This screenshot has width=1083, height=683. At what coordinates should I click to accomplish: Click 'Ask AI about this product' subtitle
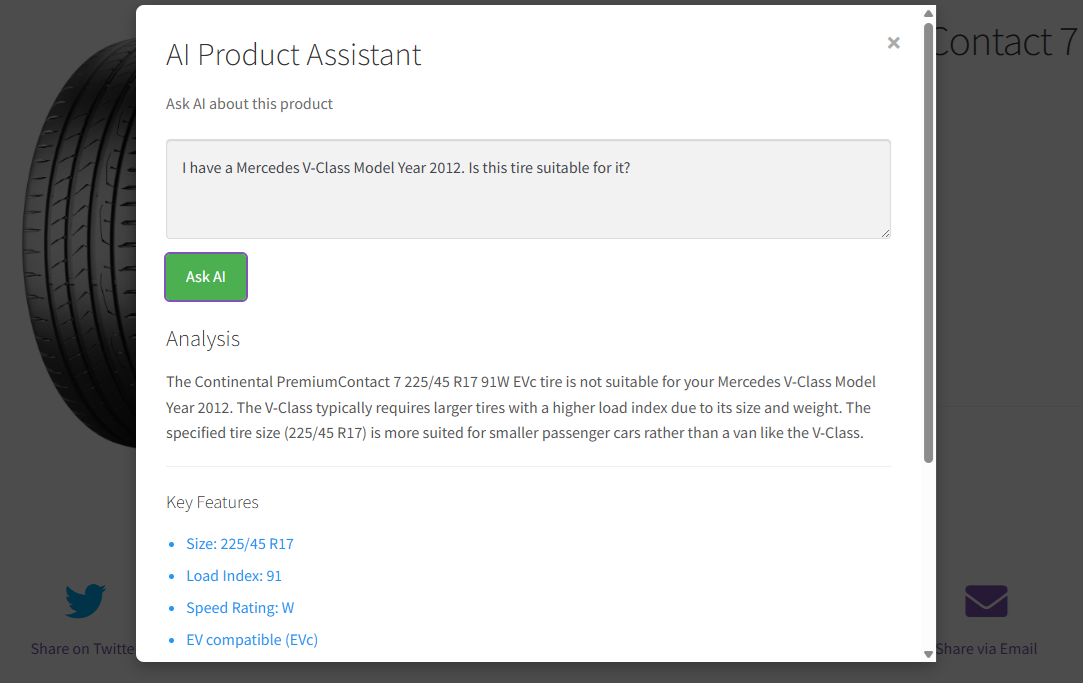[x=249, y=104]
